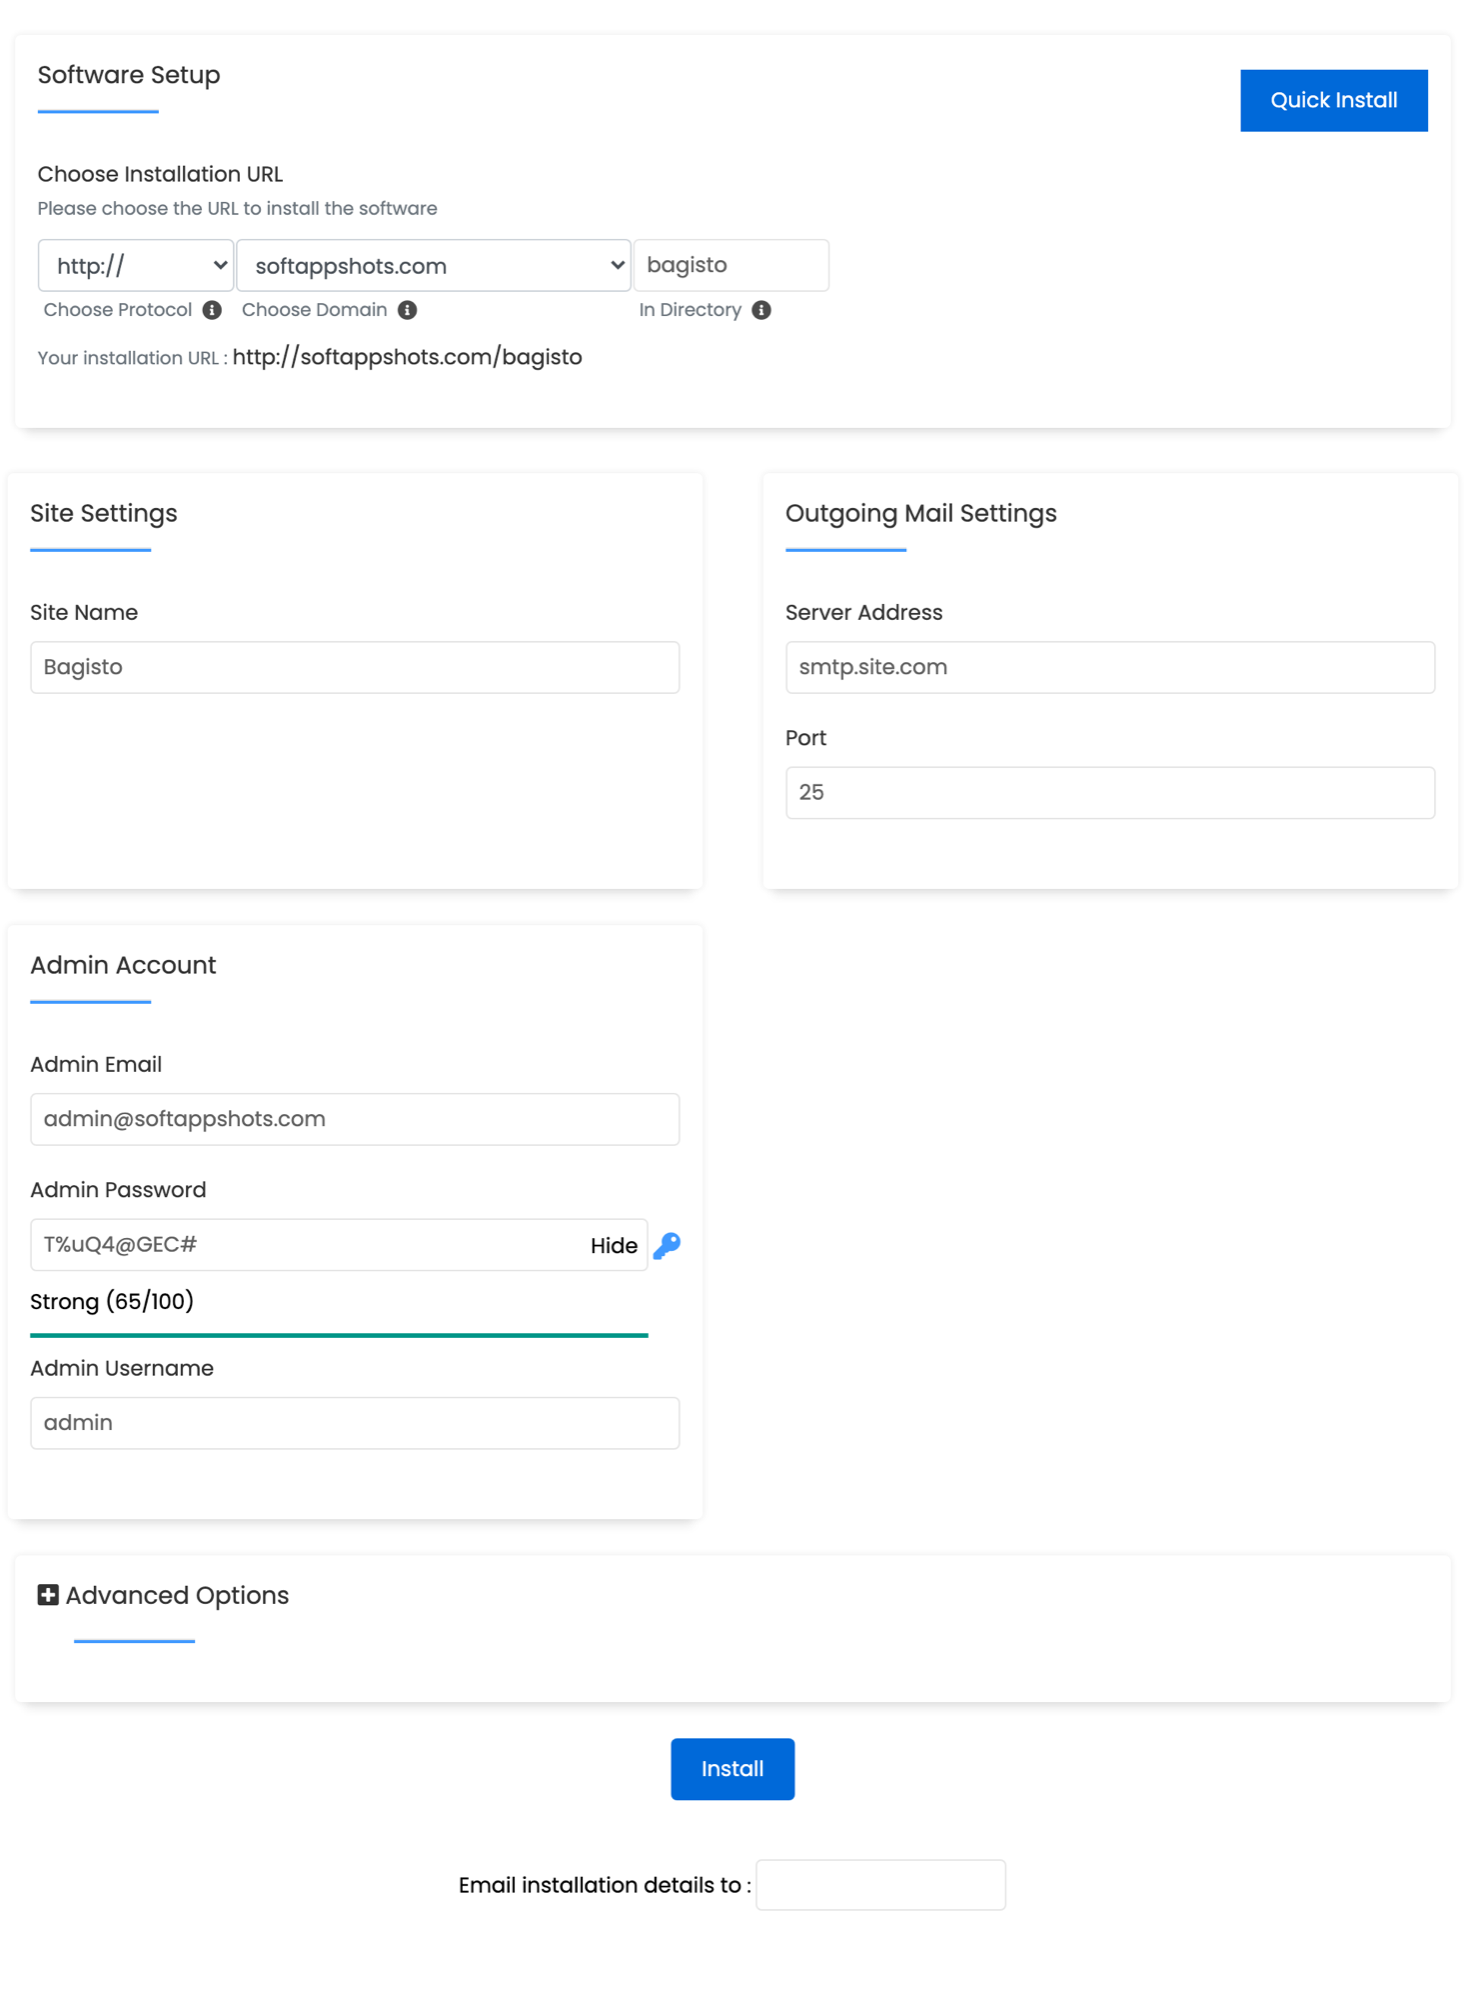Click the Email installation details input
Image resolution: width=1466 pixels, height=2000 pixels.
[881, 1885]
